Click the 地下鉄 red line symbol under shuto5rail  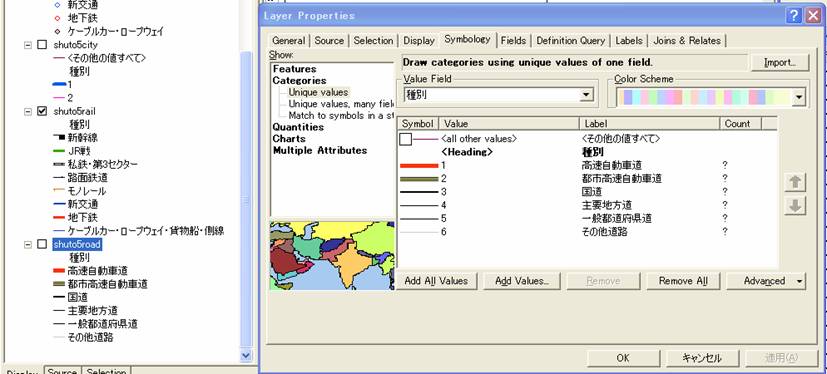tap(59, 217)
